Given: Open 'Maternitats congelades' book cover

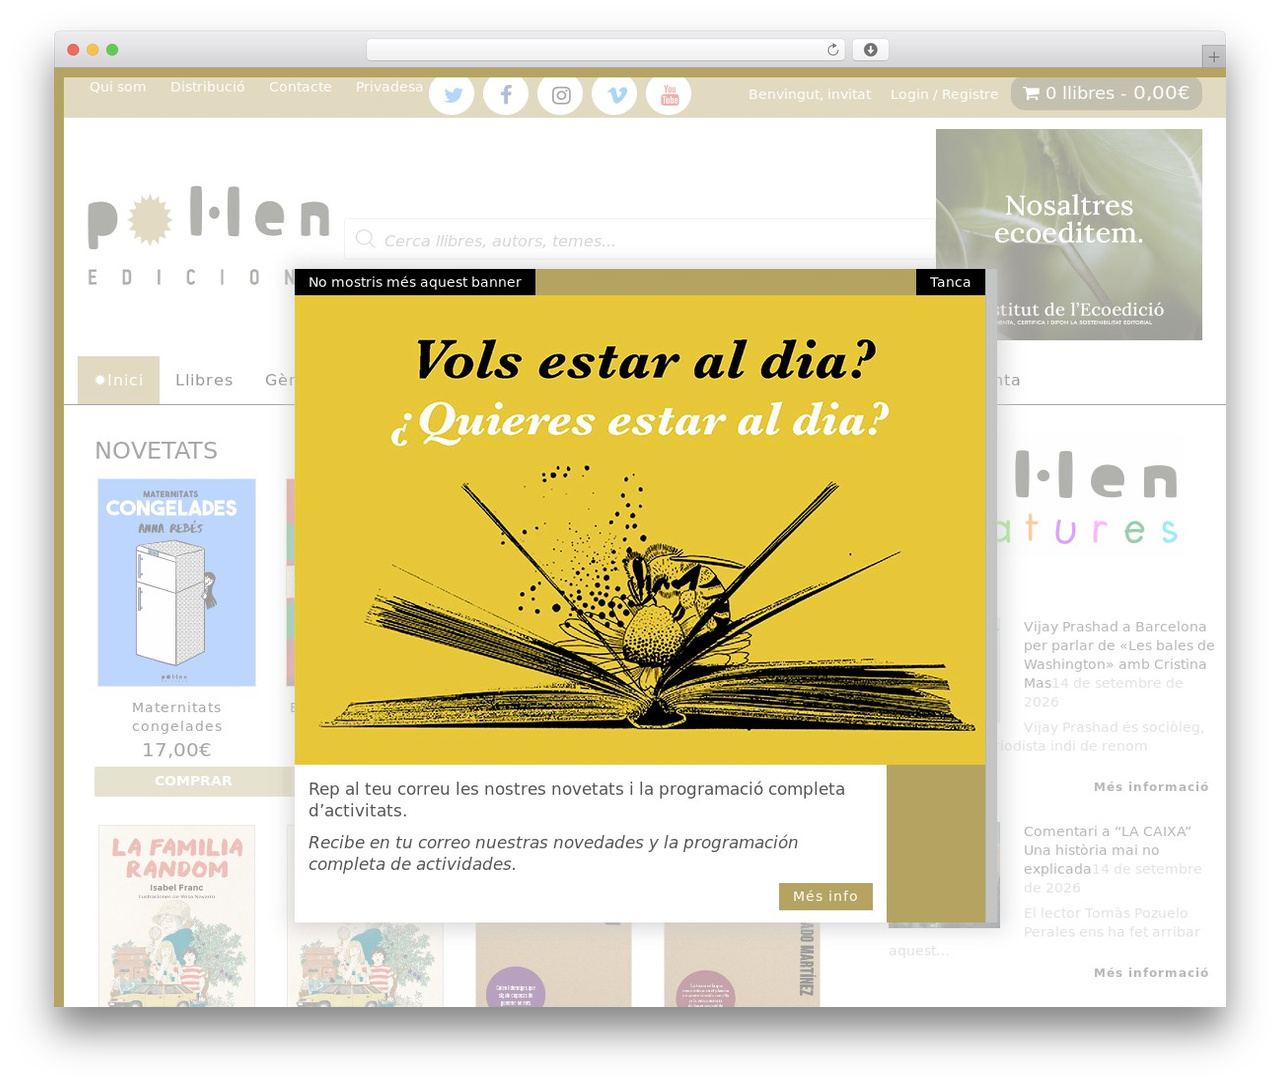Looking at the screenshot, I should point(177,582).
